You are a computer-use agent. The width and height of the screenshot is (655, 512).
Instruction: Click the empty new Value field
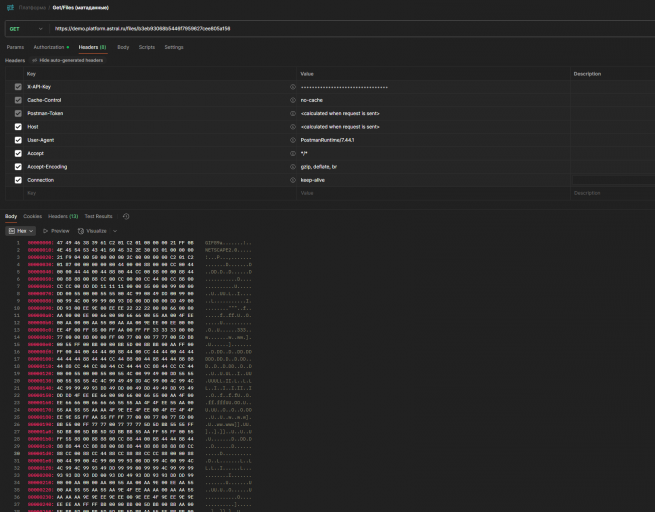point(434,193)
